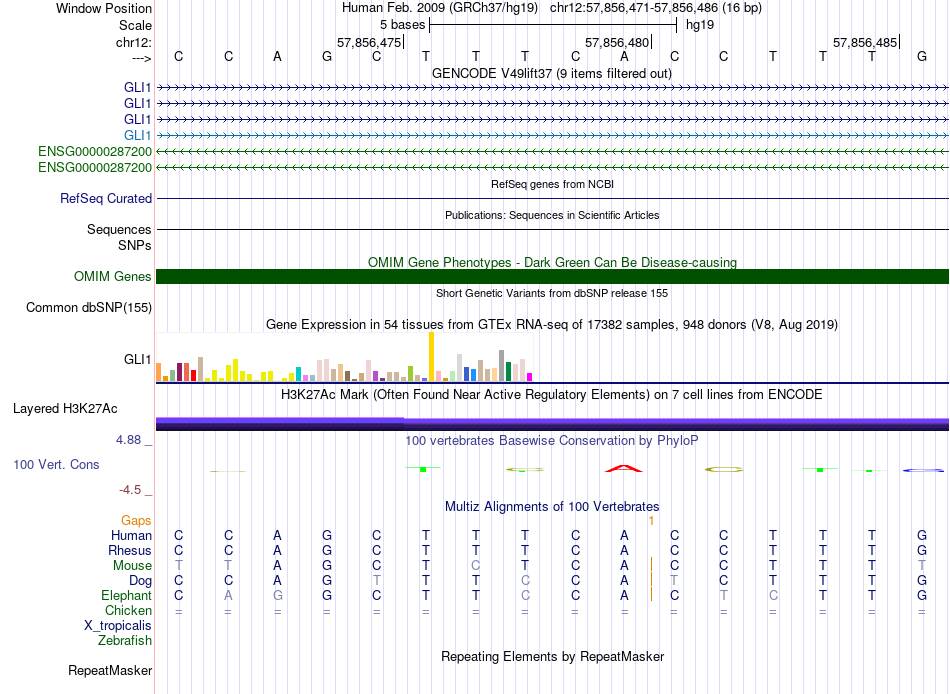Select the Dog alignment row label
Image resolution: width=950 pixels, height=694 pixels.
click(x=140, y=580)
